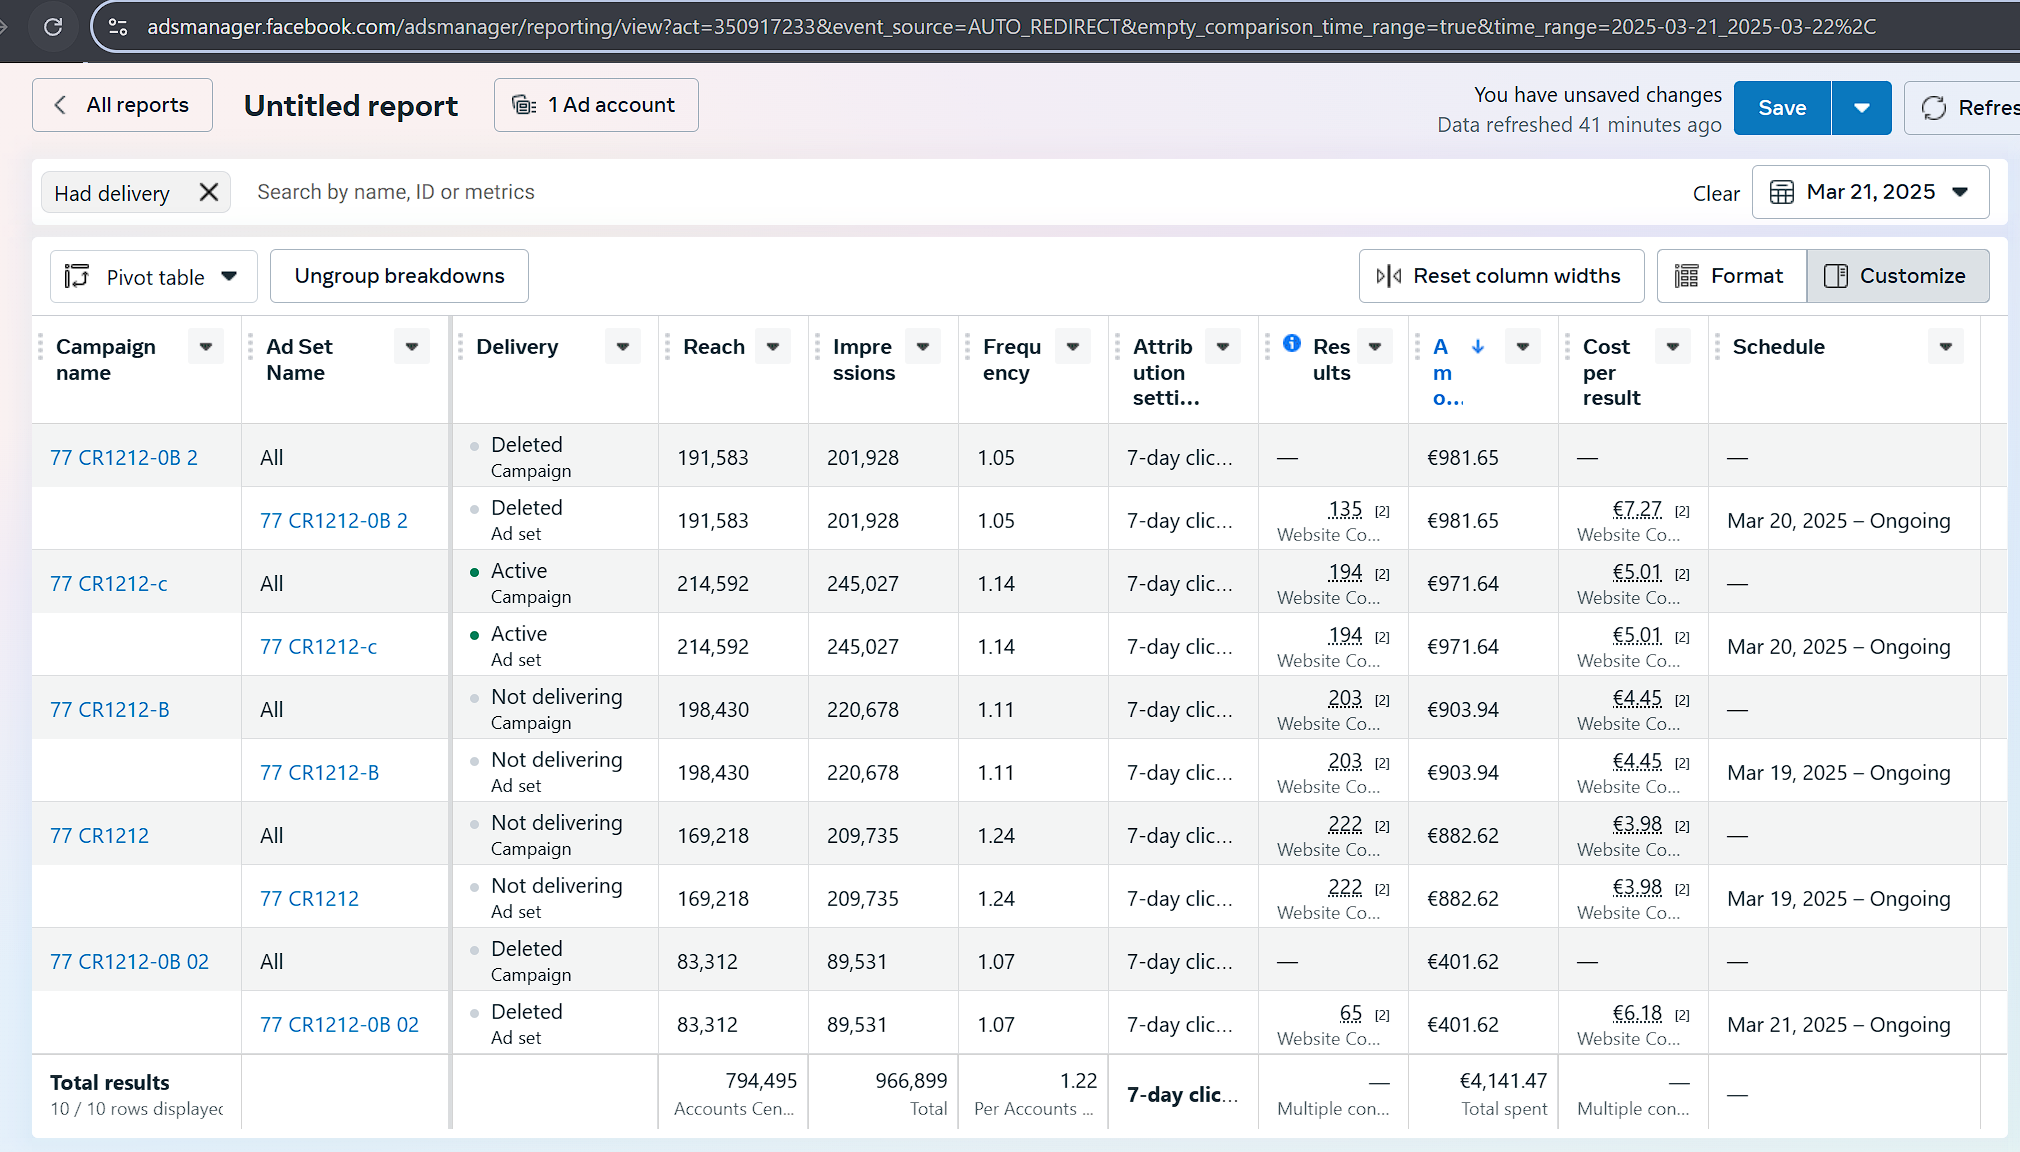Viewport: 2020px width, 1152px height.
Task: Open Campaign name column menu arrow
Action: [x=206, y=347]
